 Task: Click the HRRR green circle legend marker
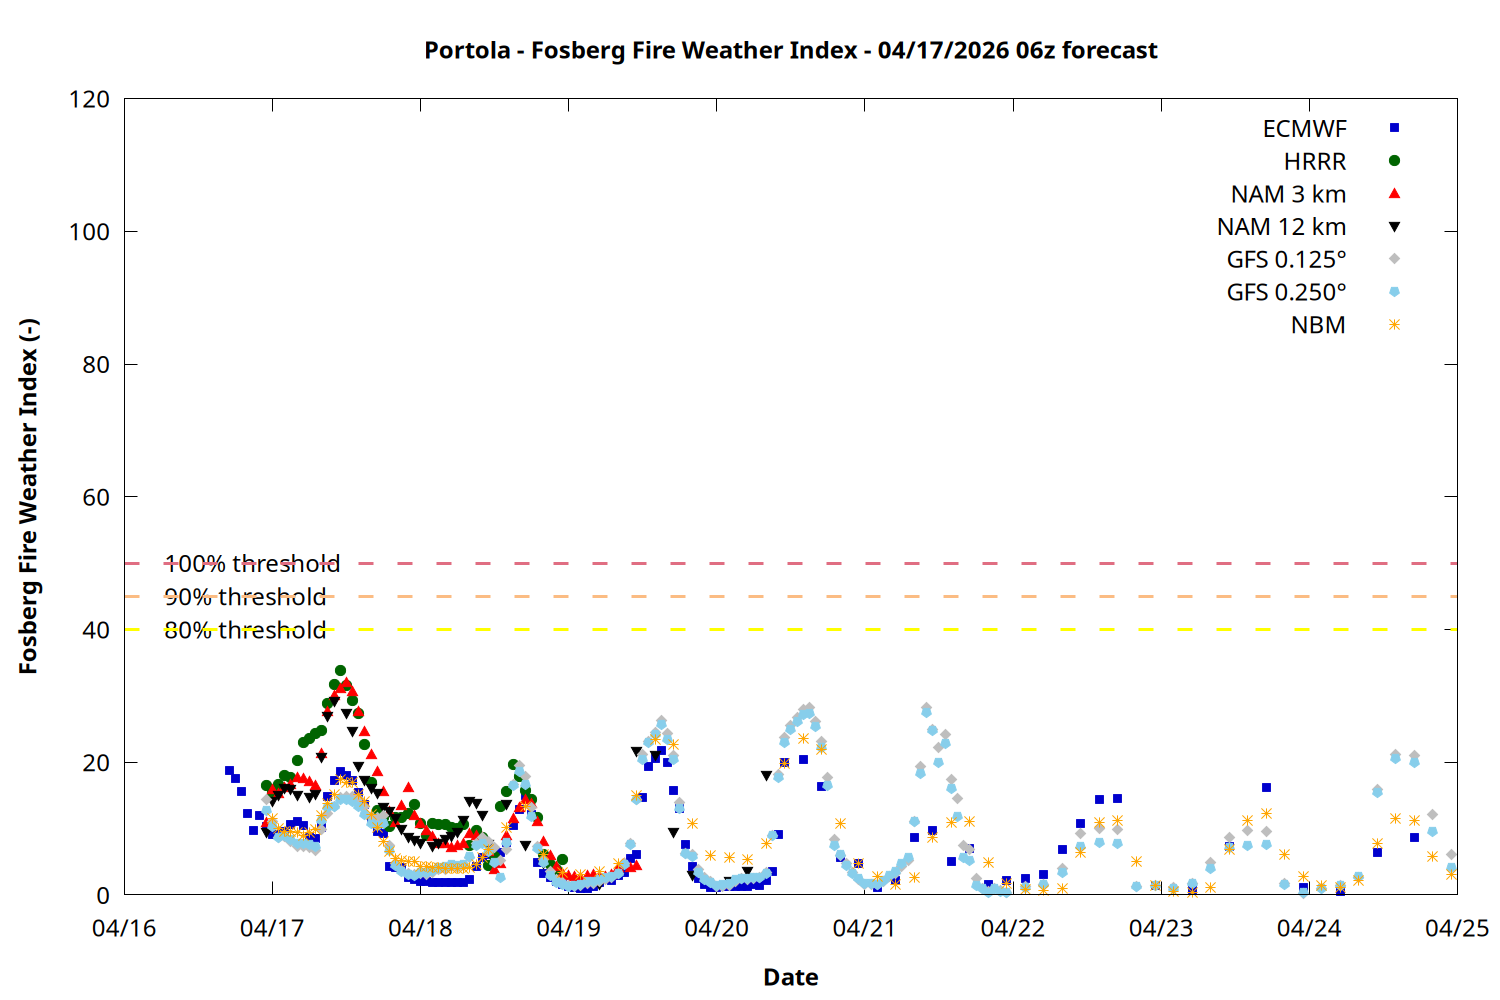pyautogui.click(x=1394, y=161)
